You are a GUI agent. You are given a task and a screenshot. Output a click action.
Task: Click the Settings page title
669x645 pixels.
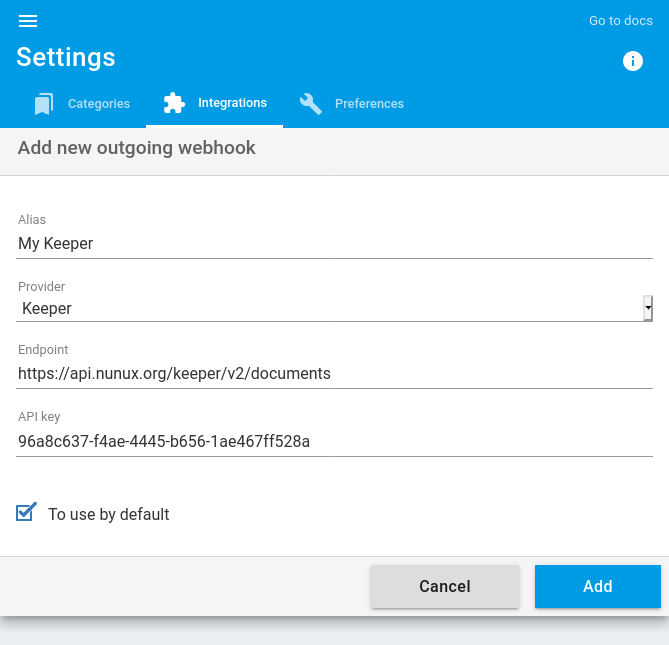[66, 57]
